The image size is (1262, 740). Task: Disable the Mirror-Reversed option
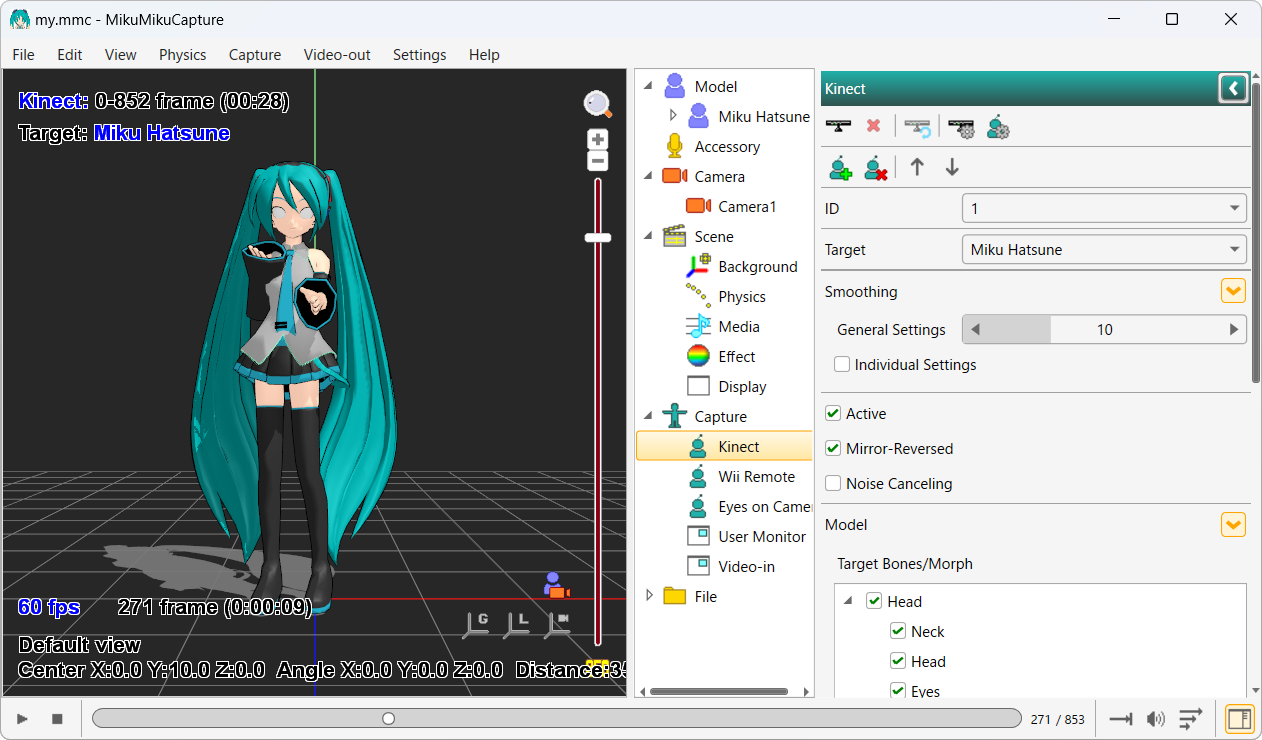click(x=833, y=448)
